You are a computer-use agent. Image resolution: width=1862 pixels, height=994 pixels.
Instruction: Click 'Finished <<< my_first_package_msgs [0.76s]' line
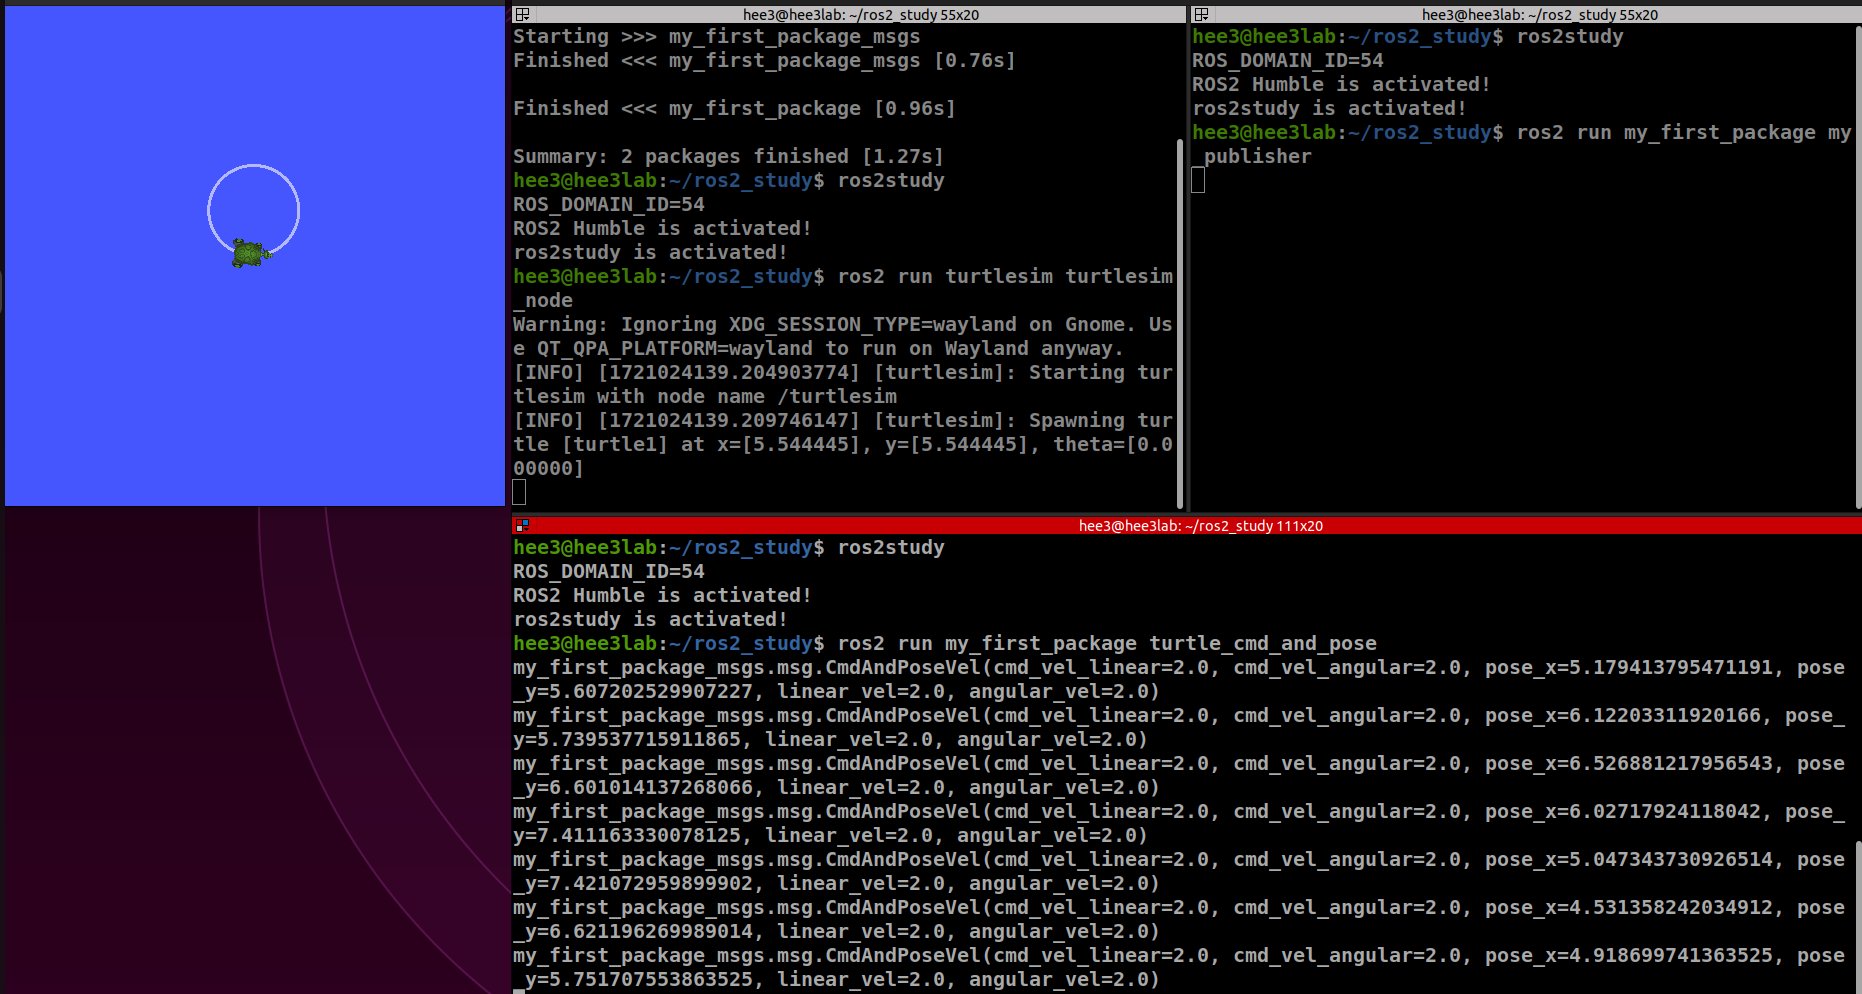point(764,60)
